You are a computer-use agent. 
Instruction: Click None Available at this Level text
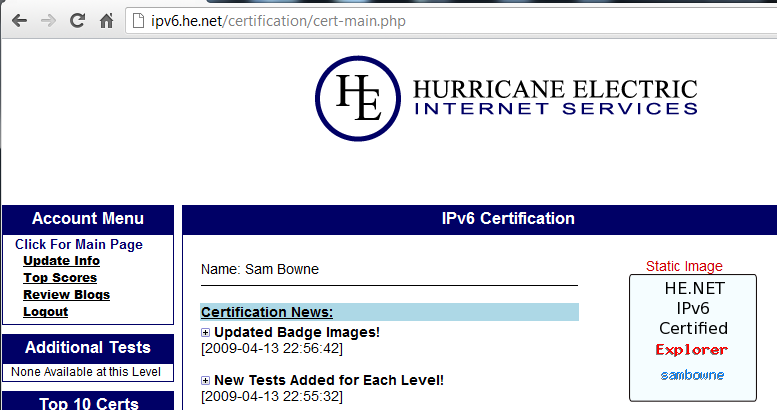point(86,372)
